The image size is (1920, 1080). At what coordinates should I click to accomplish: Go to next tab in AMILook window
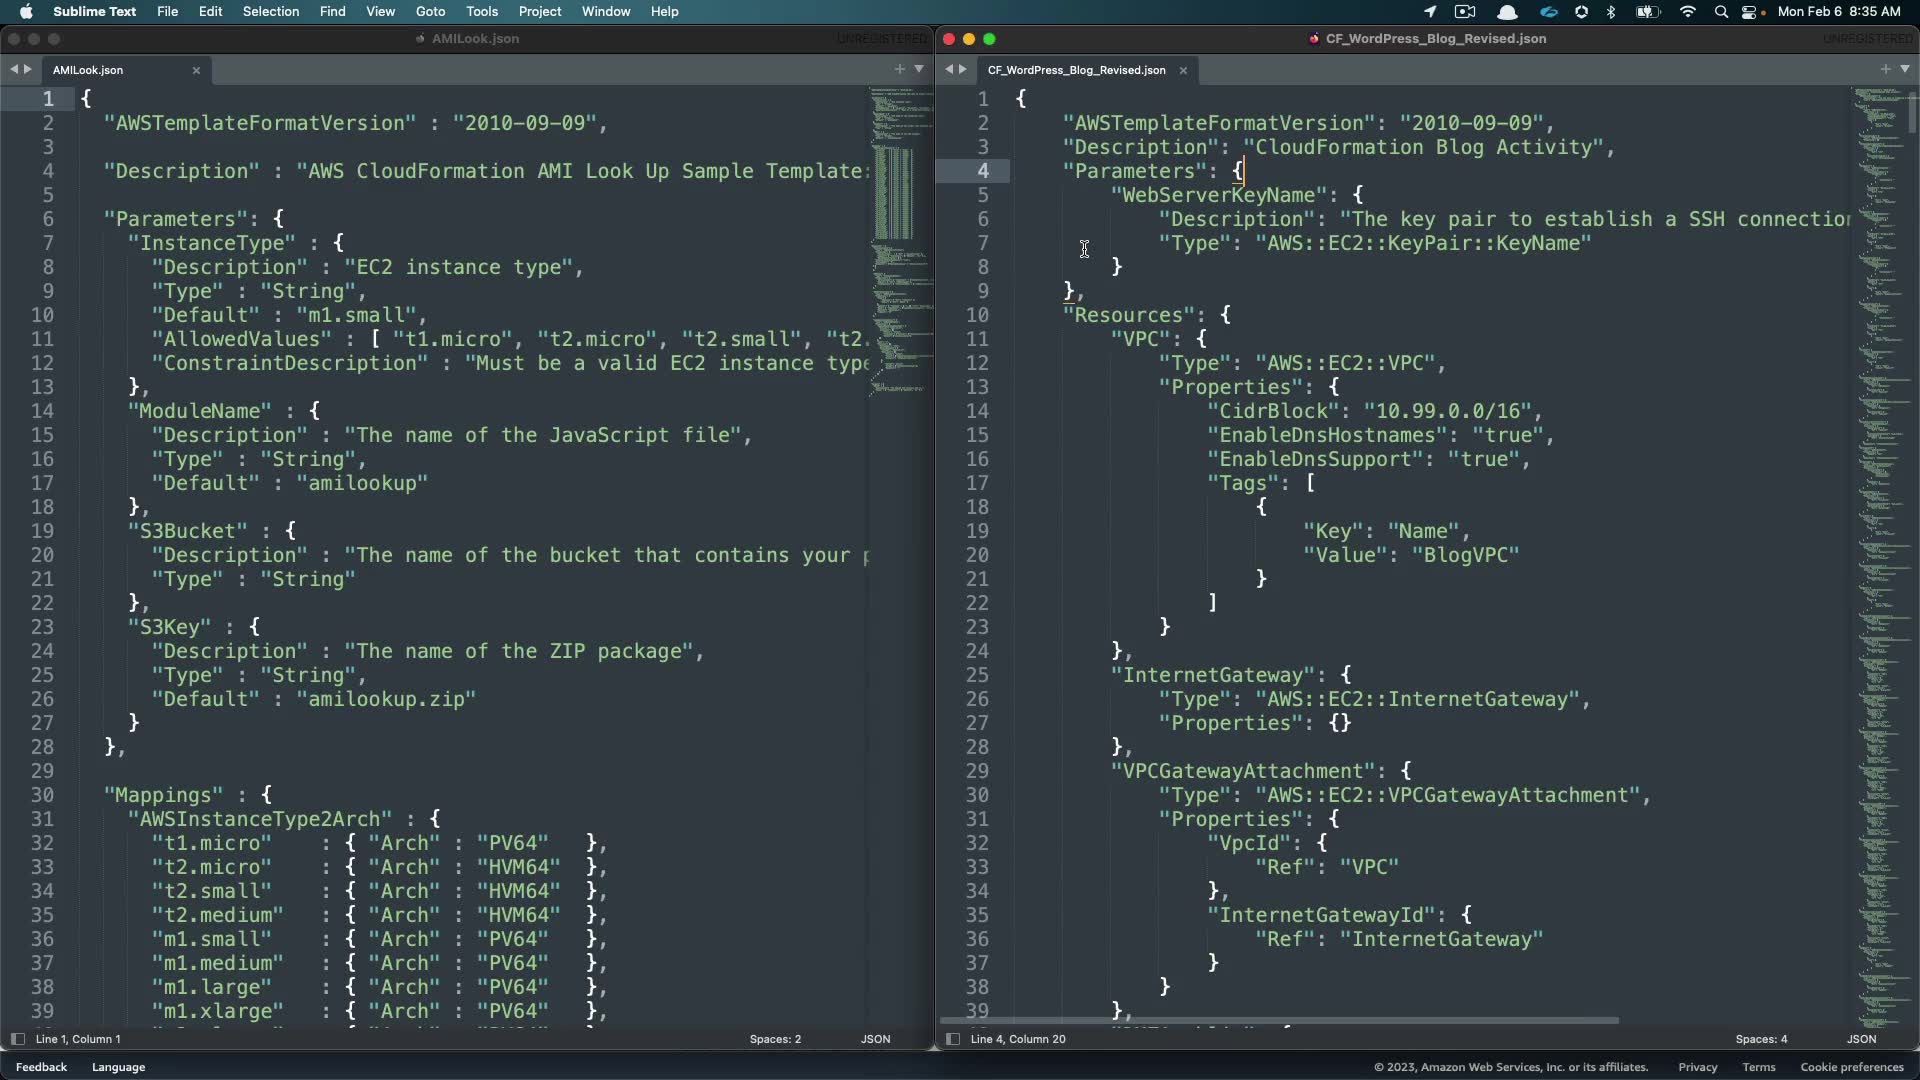click(x=27, y=69)
